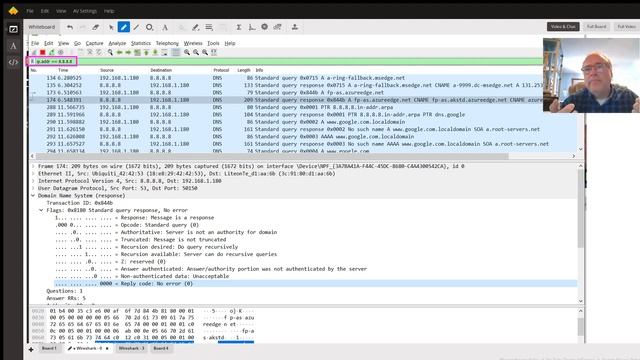
Task: Click the undo arrow in whiteboard toolbar
Action: (x=70, y=27)
